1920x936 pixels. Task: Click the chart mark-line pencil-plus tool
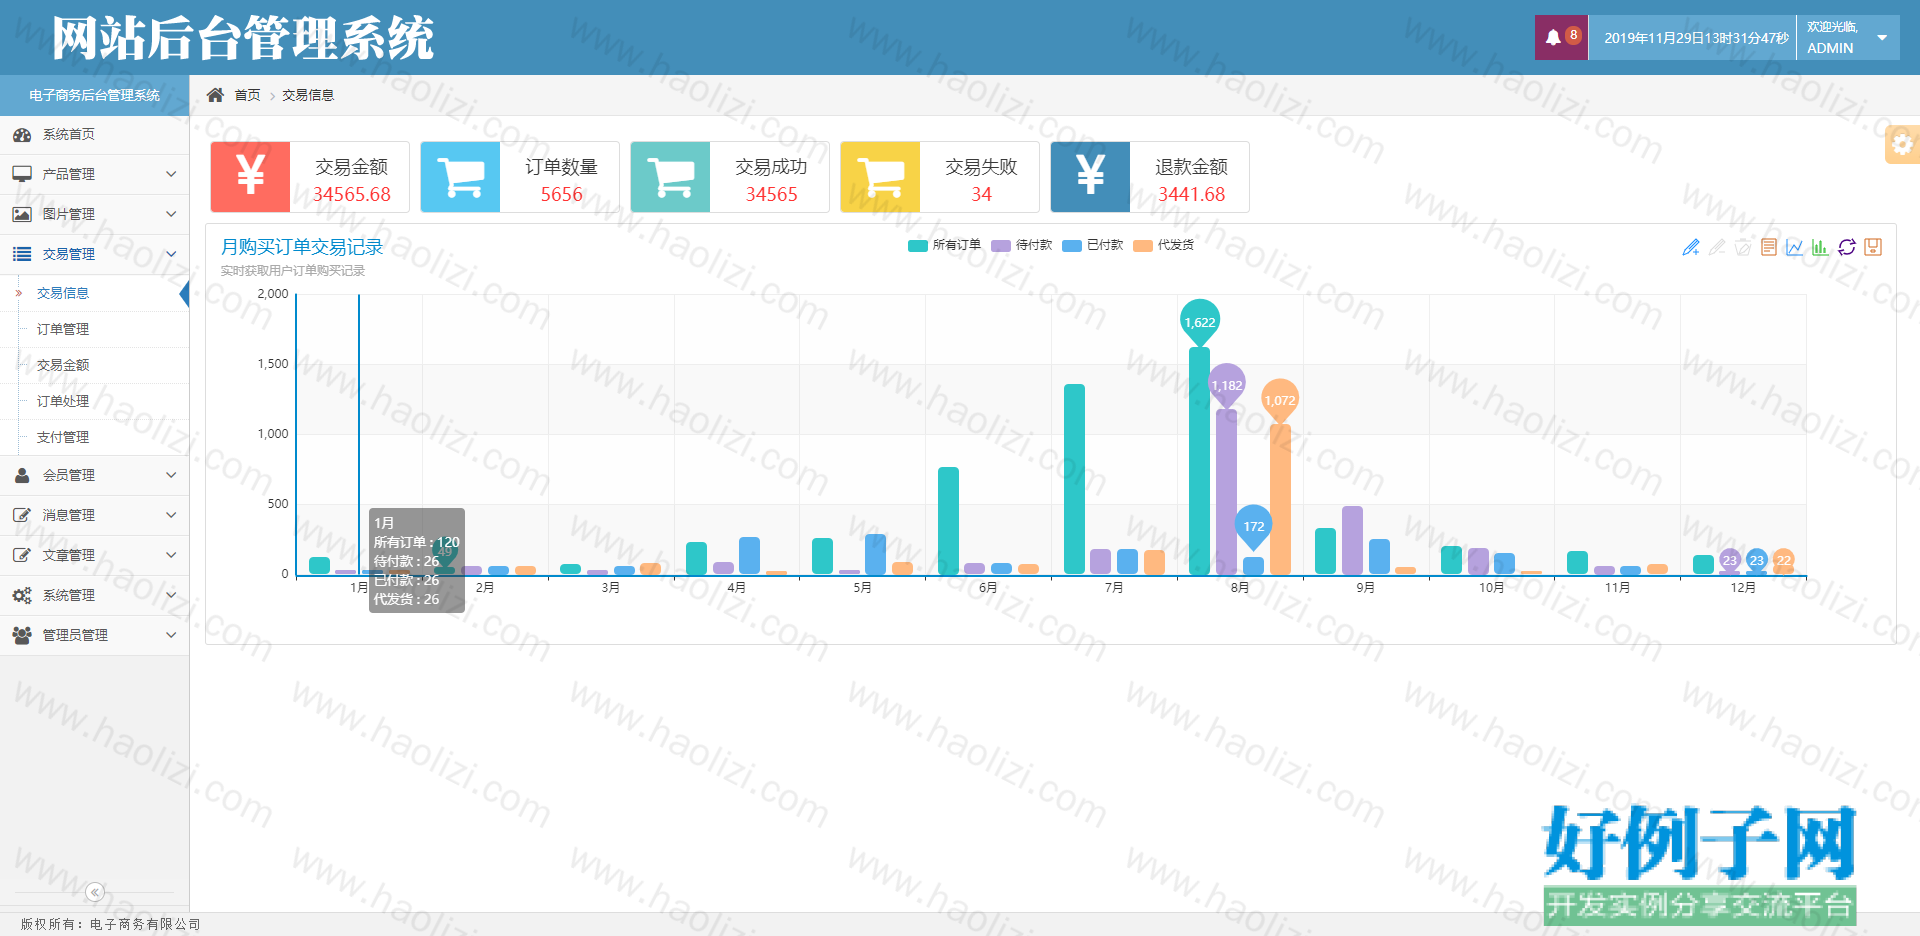point(1691,247)
